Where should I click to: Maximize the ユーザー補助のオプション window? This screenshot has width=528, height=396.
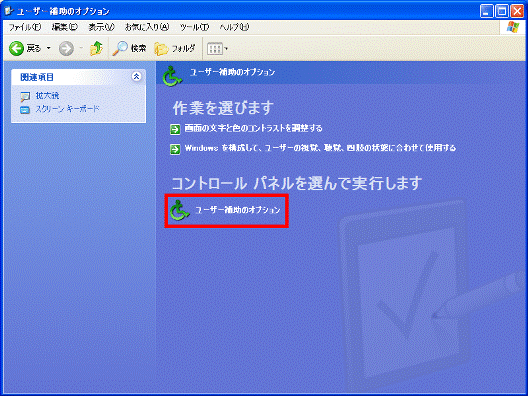tap(502, 11)
